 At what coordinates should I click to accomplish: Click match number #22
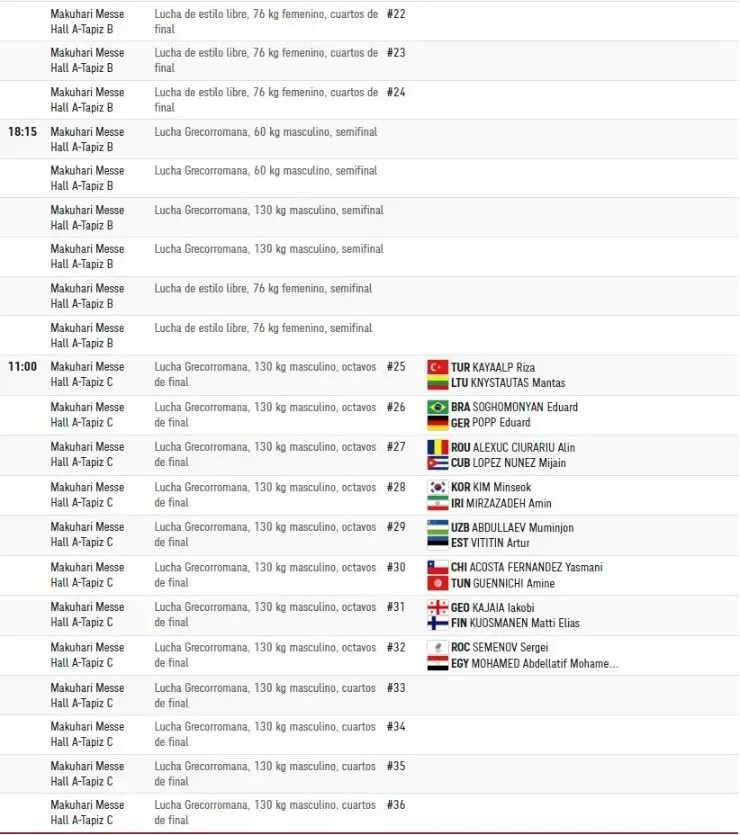pyautogui.click(x=396, y=14)
